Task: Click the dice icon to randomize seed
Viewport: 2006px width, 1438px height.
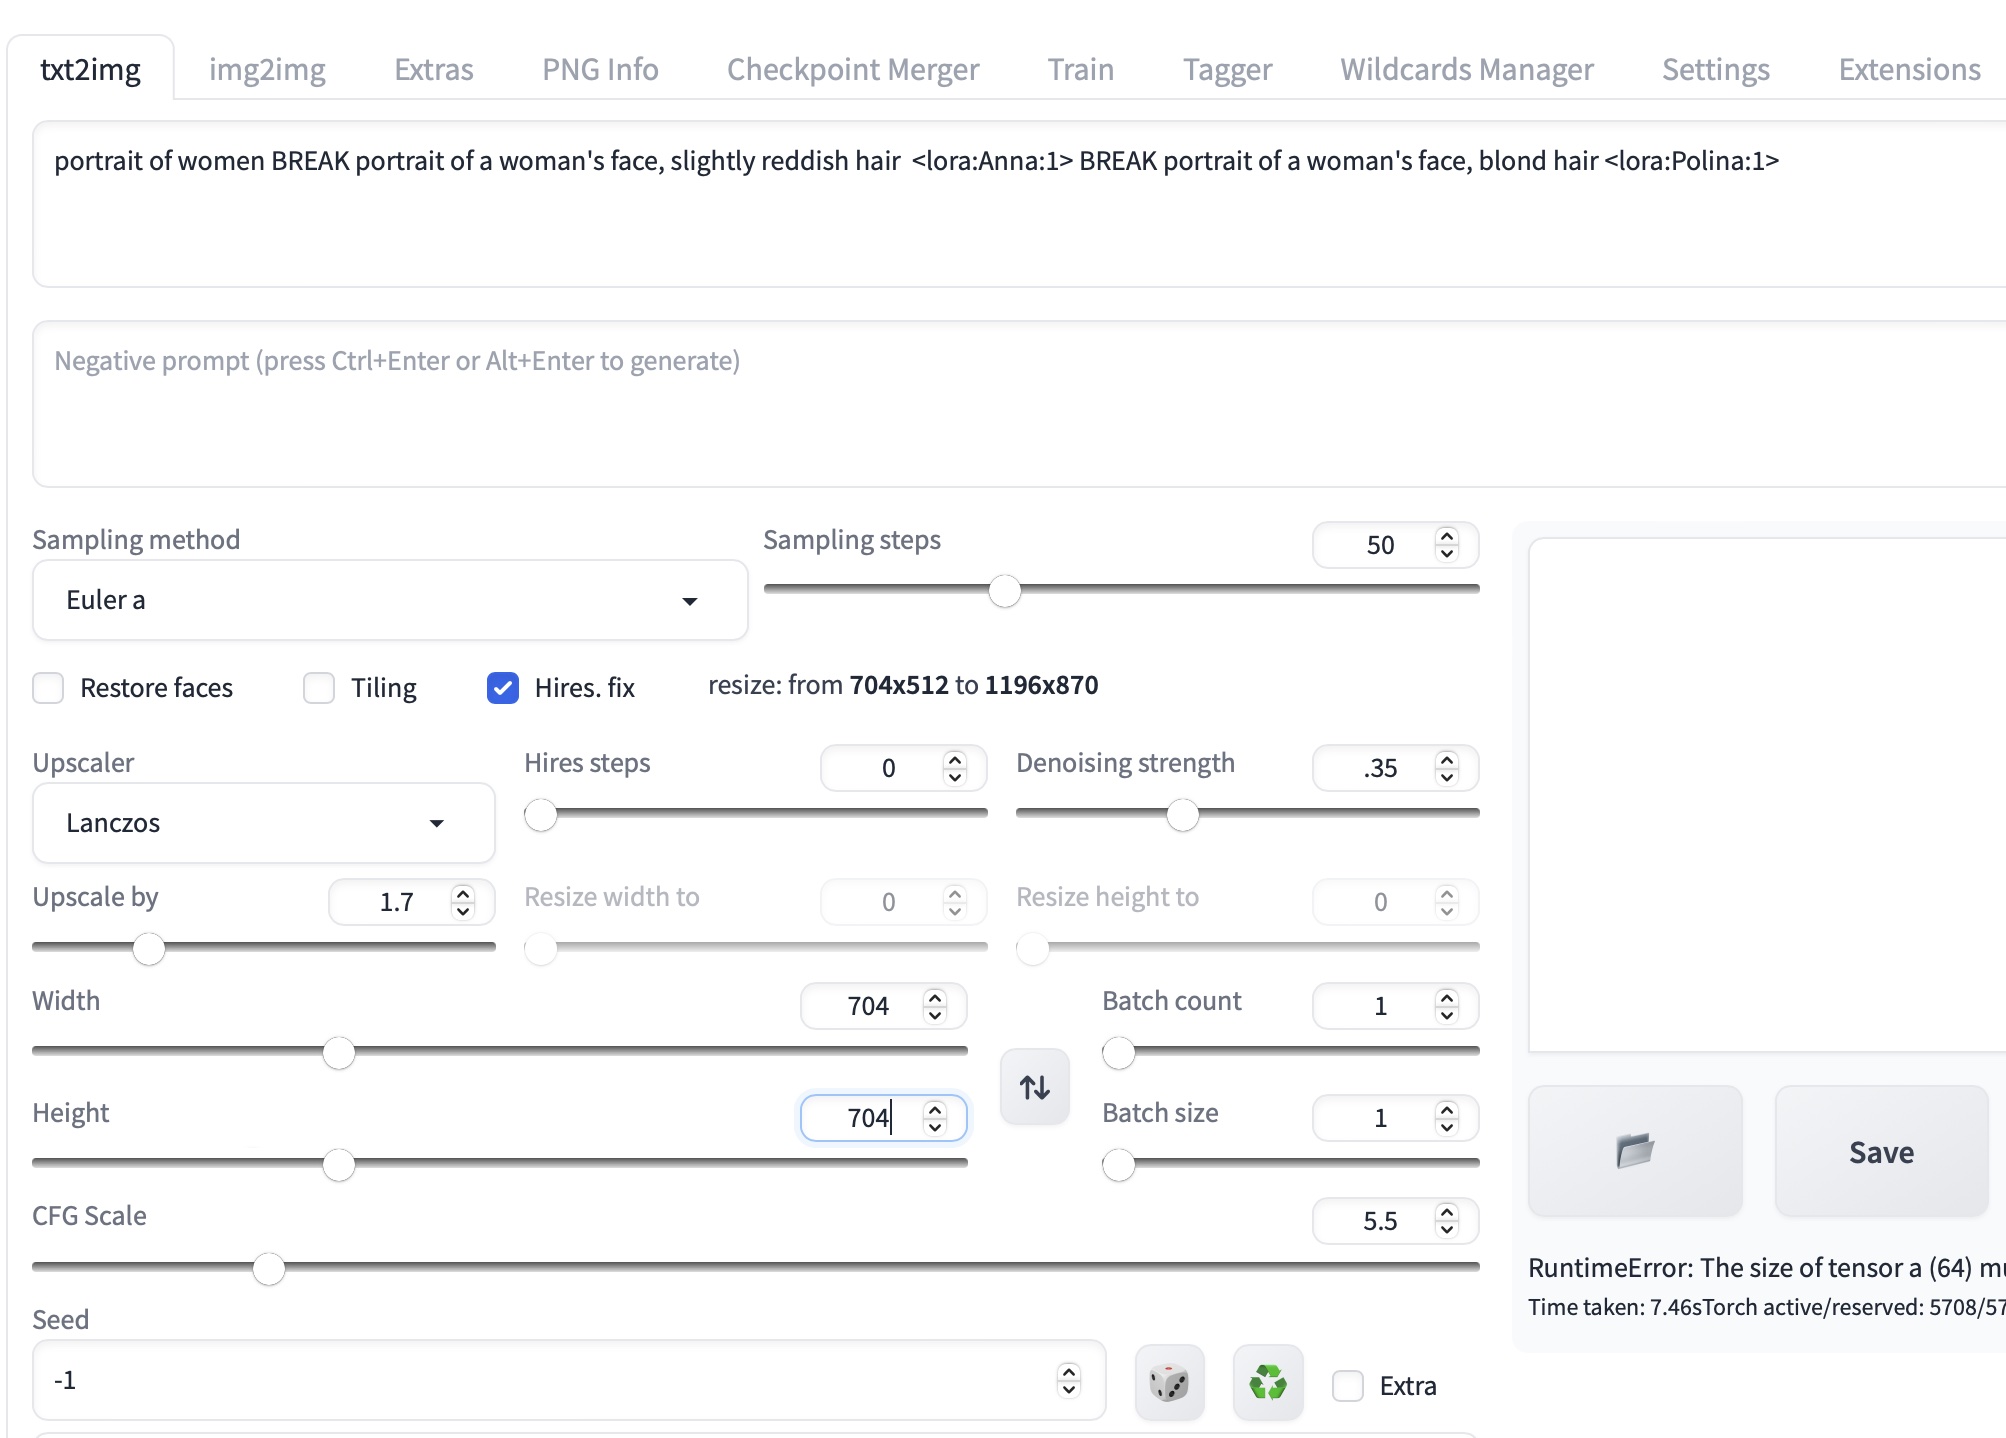Action: coord(1169,1384)
